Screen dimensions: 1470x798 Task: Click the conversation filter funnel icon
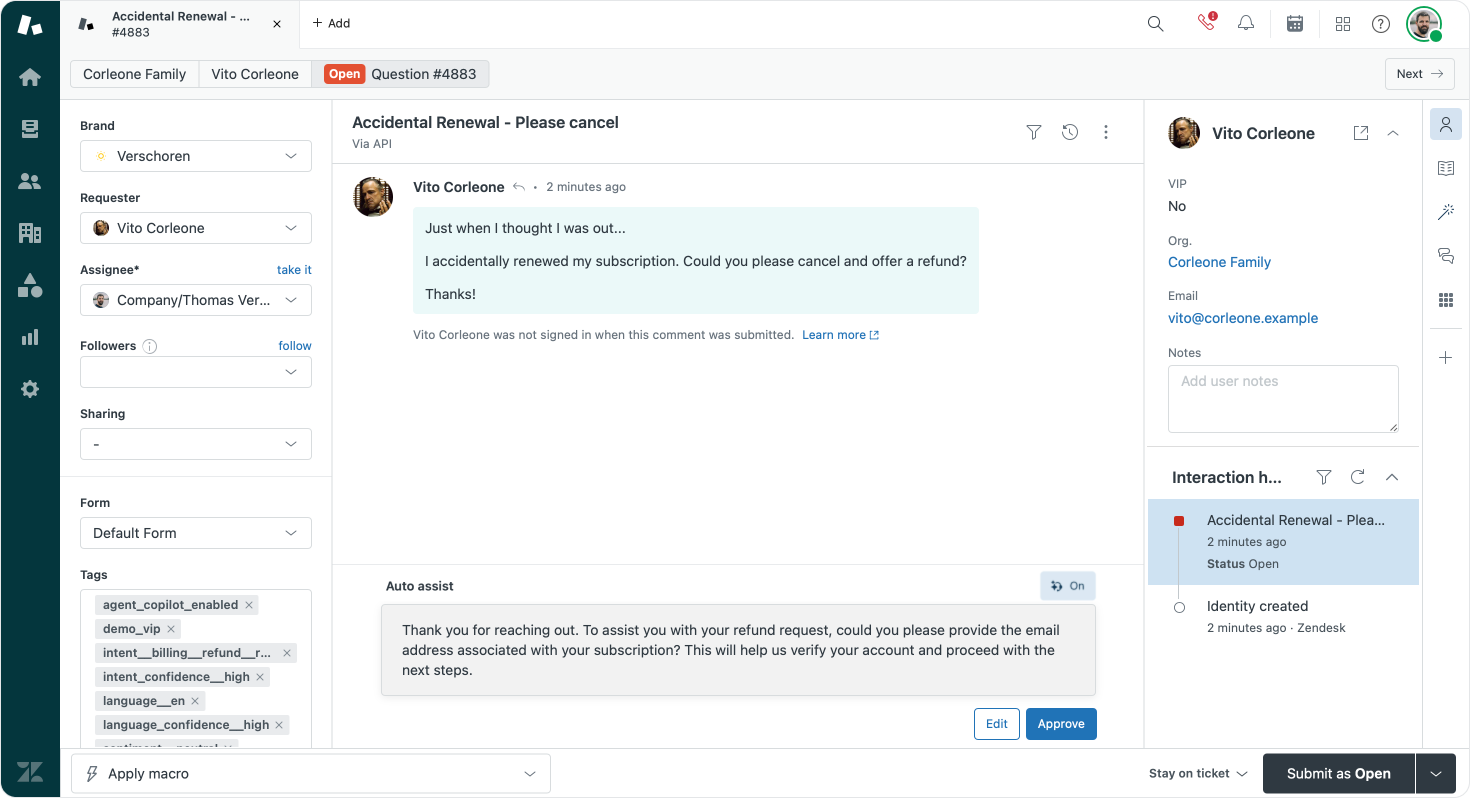point(1034,132)
